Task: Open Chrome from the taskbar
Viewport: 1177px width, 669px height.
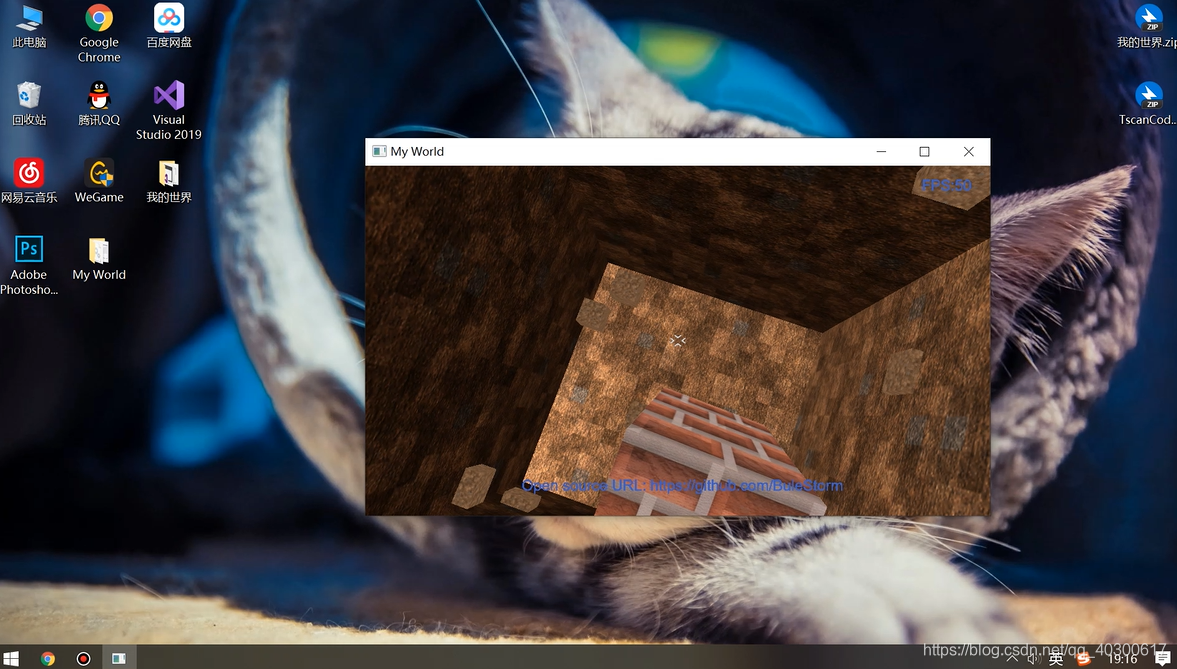Action: click(x=48, y=658)
